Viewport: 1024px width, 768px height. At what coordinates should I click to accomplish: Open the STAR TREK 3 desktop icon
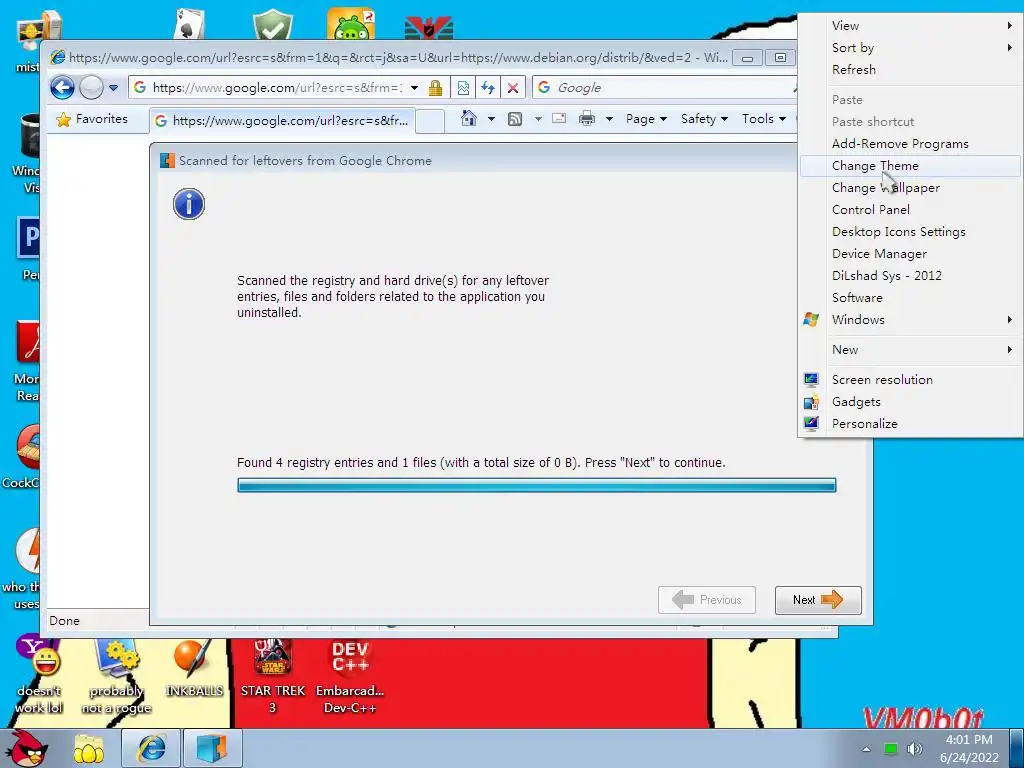pos(273,677)
